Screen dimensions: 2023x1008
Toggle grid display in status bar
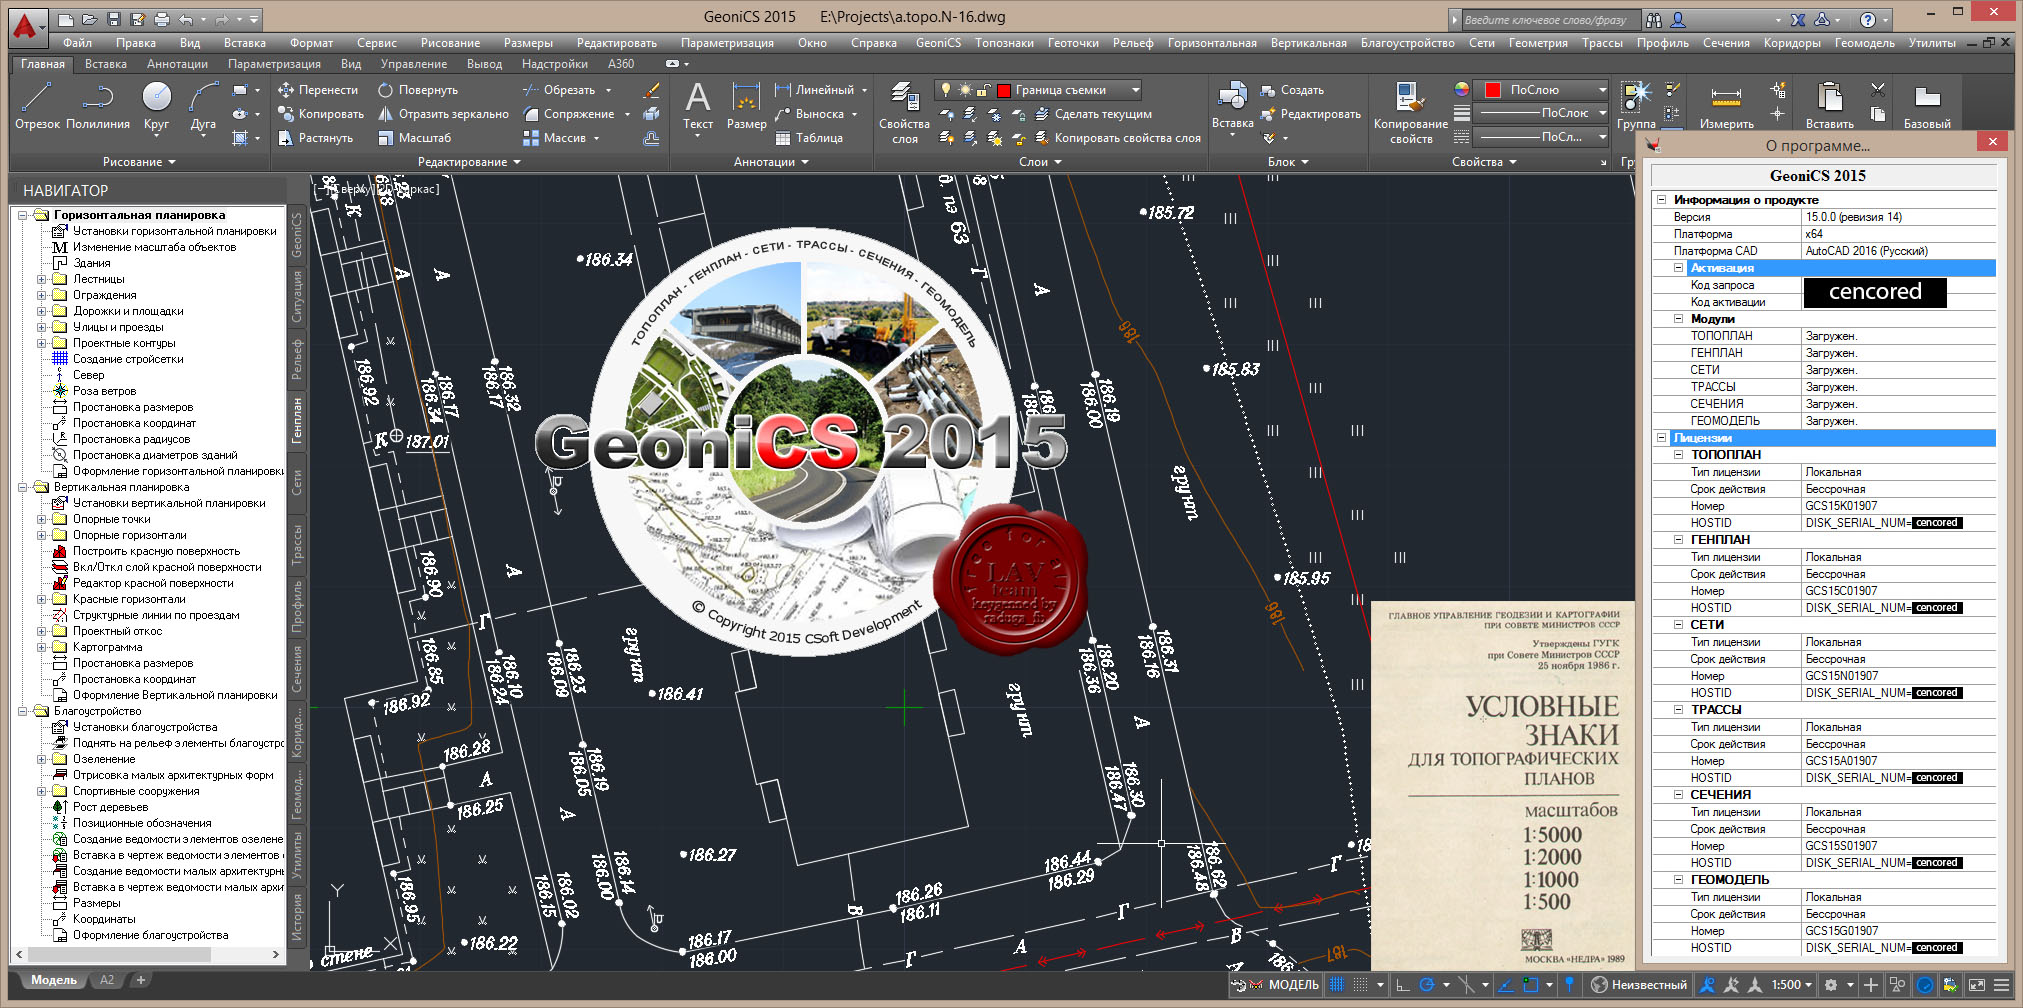1336,985
